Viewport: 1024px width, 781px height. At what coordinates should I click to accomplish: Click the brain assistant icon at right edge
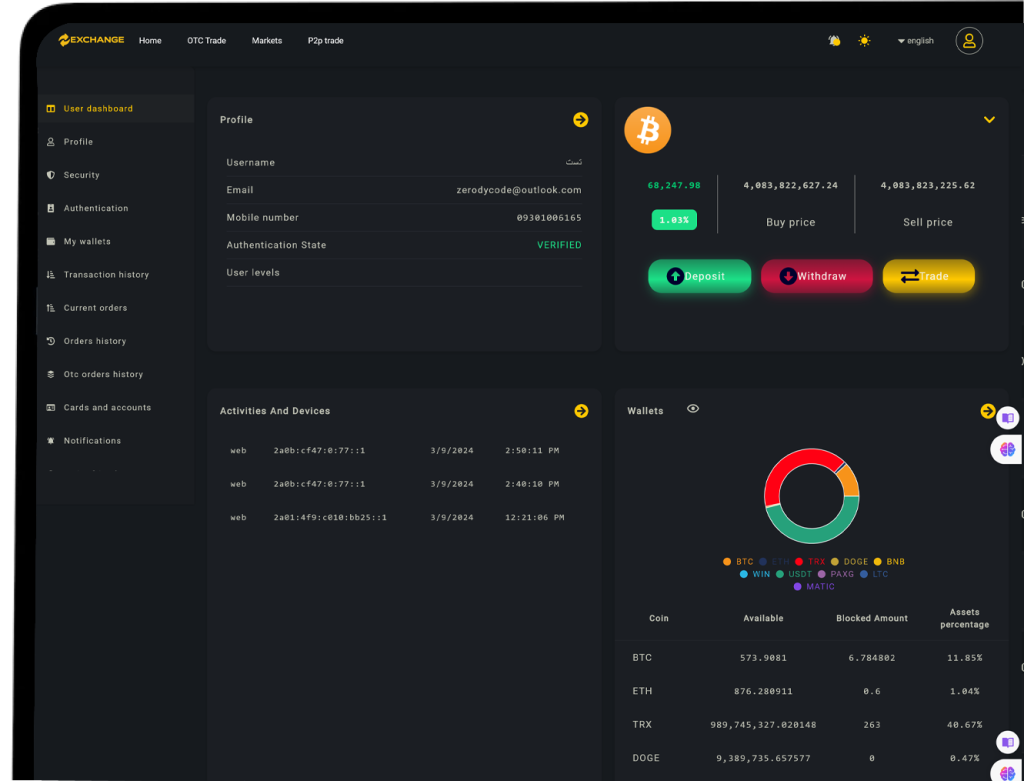point(1007,450)
